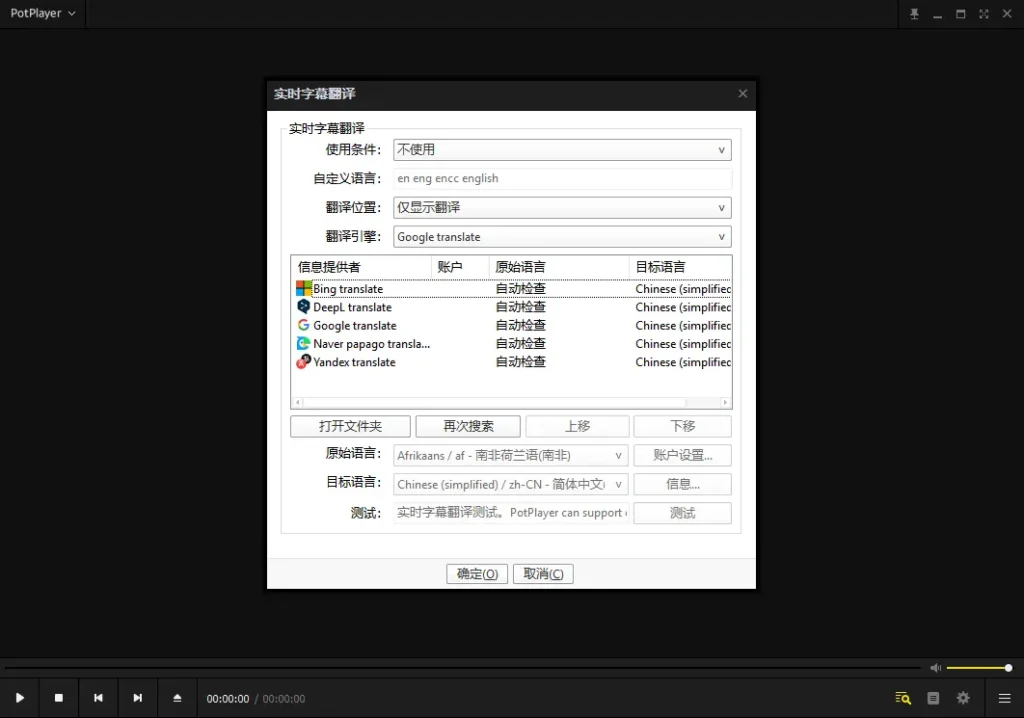Click the Naver papago icon
The image size is (1024, 718).
pos(304,343)
